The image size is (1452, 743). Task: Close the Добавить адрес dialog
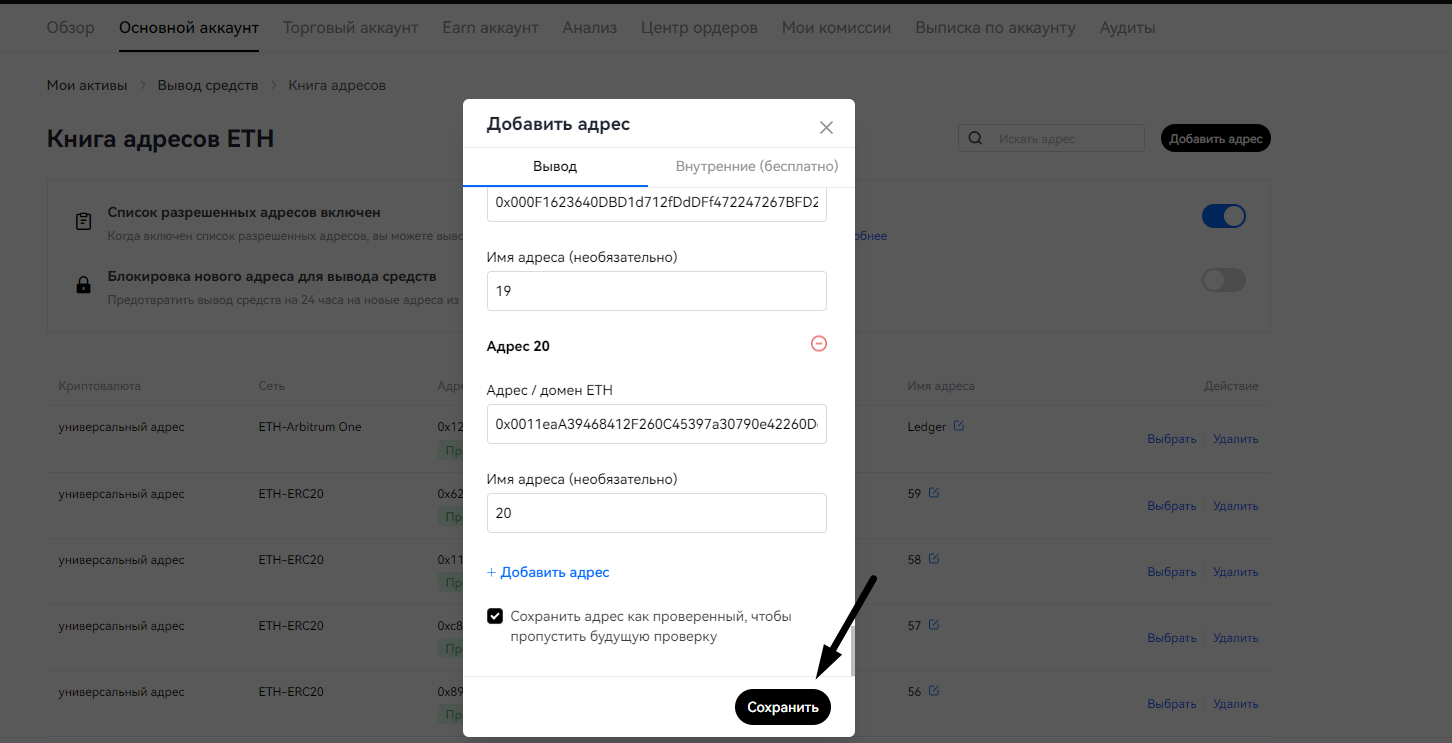click(x=826, y=127)
